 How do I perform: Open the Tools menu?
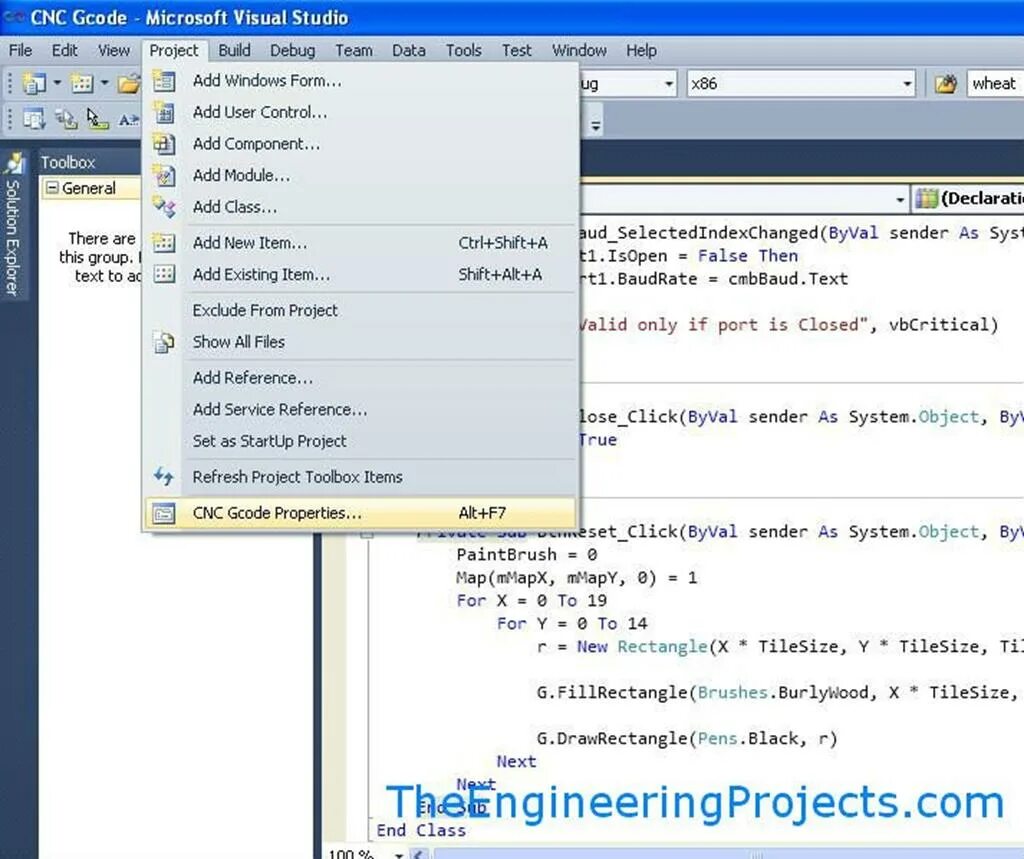click(x=464, y=50)
